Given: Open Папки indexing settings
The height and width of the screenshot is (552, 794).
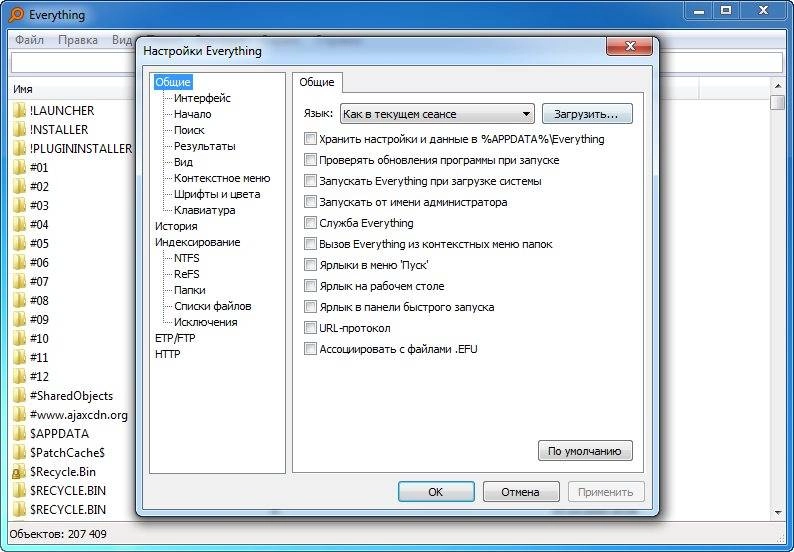Looking at the screenshot, I should coord(189,290).
